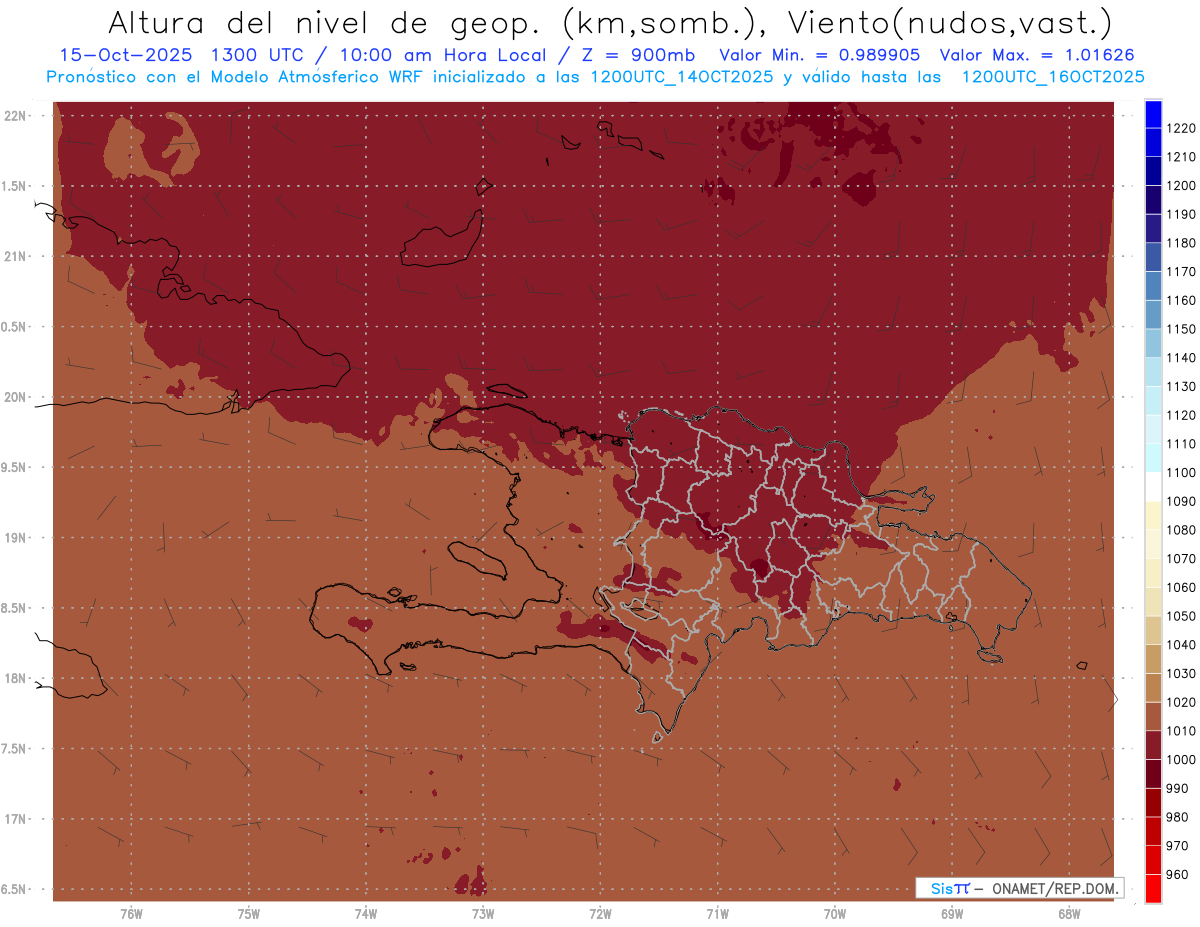The height and width of the screenshot is (927, 1200).
Task: Click the '1000' legend value
Action: pyautogui.click(x=1181, y=760)
